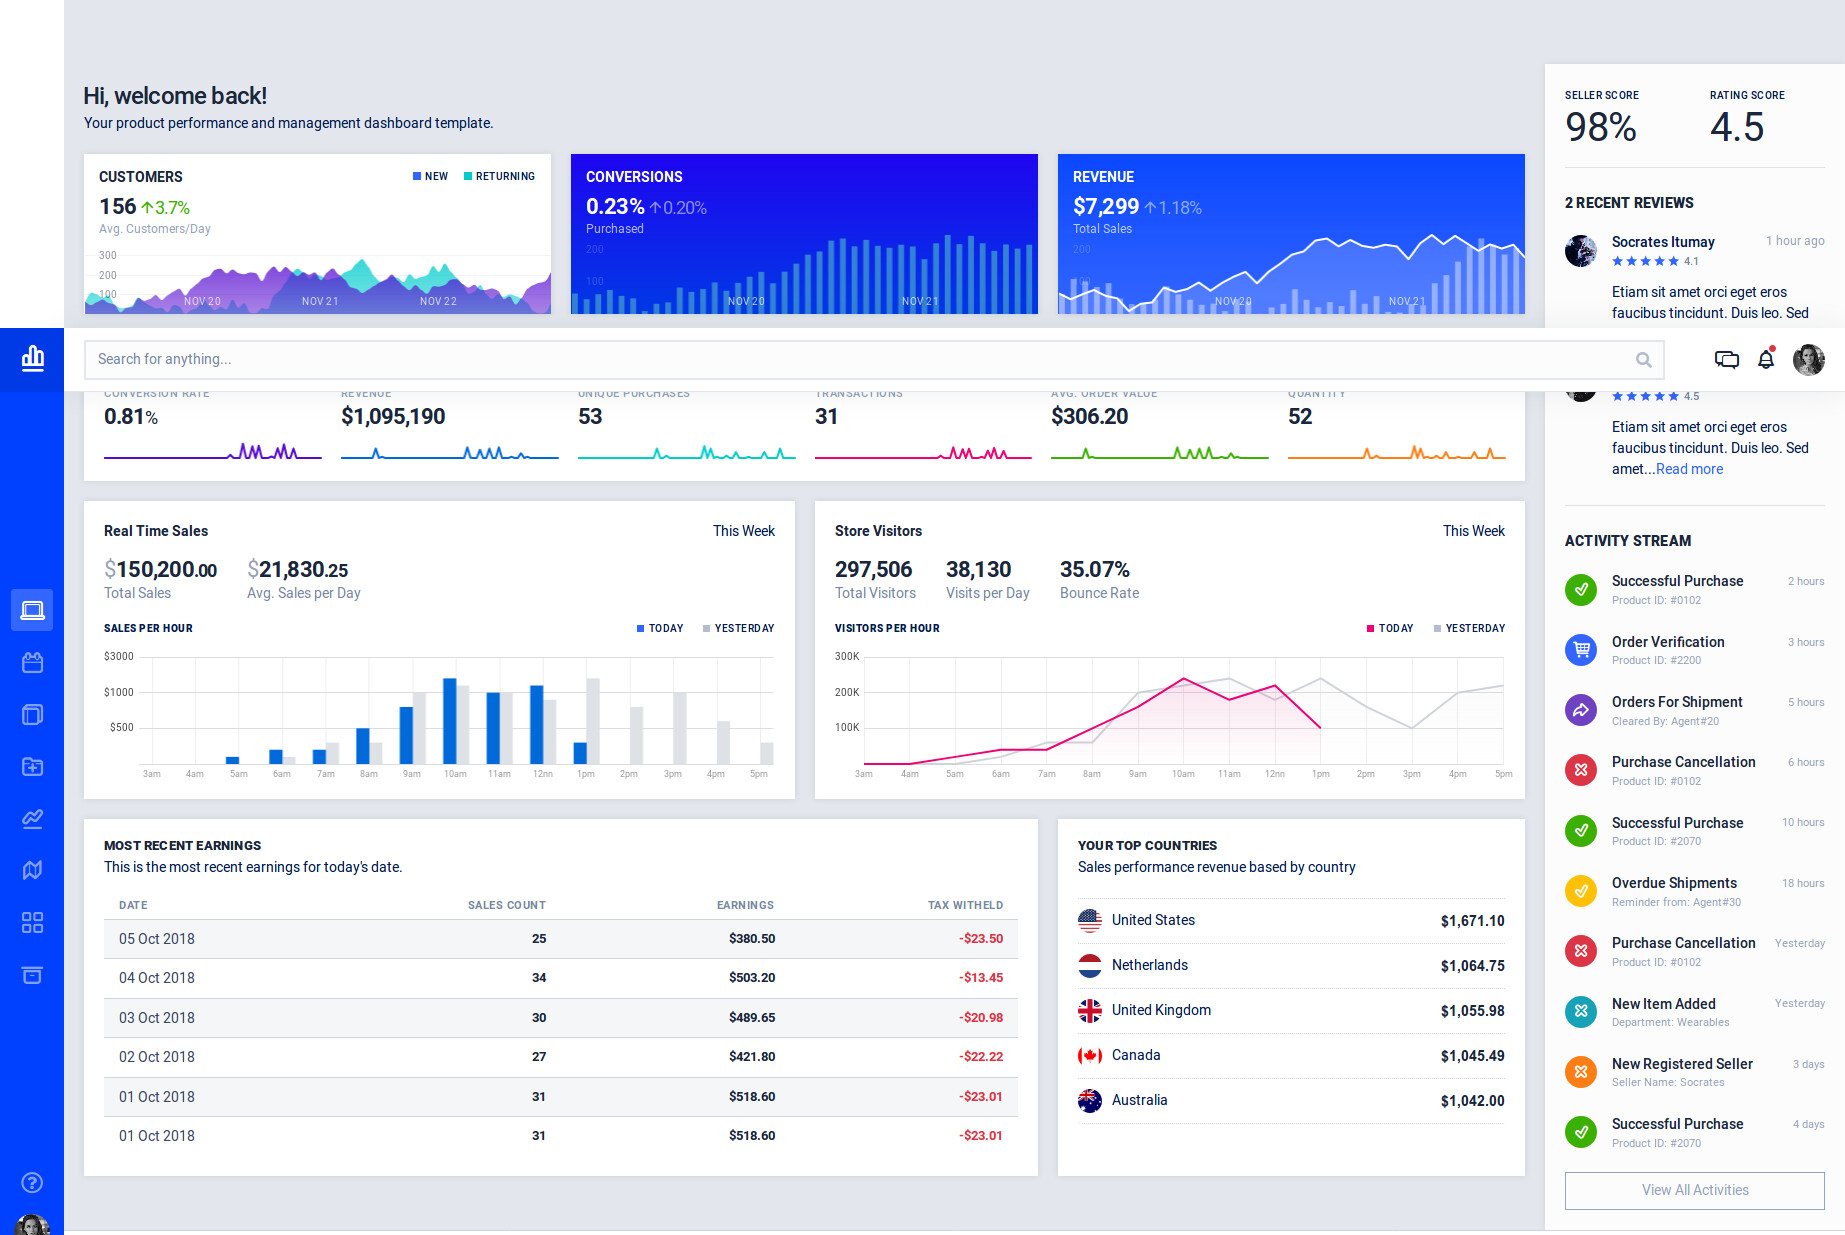Open This Week in Real Time Sales
This screenshot has width=1845, height=1235.
click(744, 531)
